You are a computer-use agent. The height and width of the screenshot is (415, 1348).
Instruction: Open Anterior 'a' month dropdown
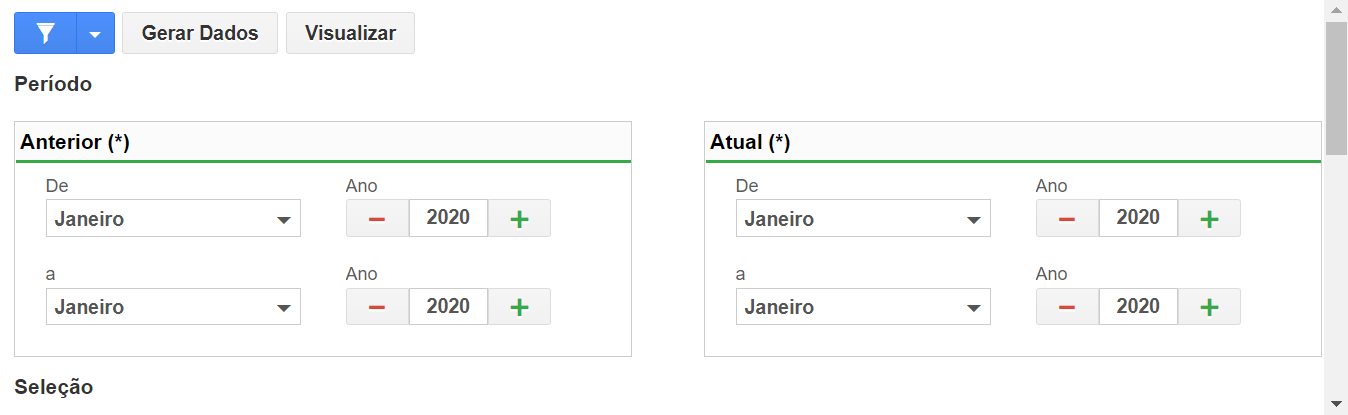coord(173,306)
